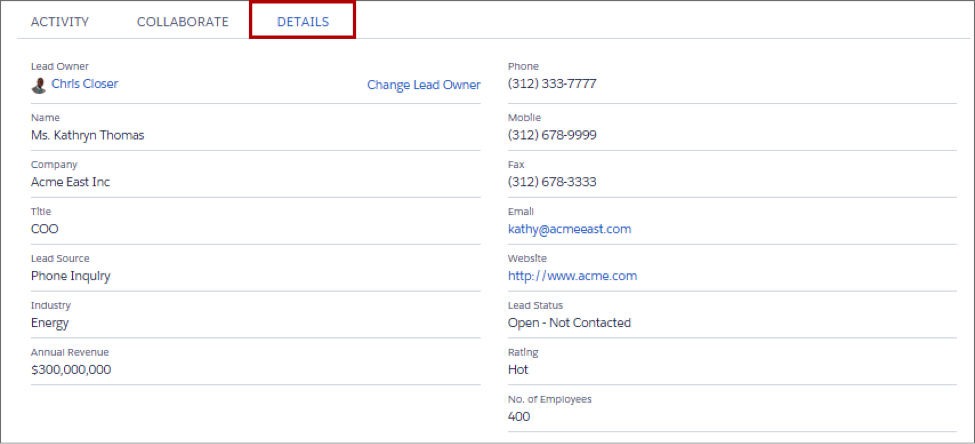Click the Energy industry value
Screen dimensions: 975x444
[x=50, y=323]
